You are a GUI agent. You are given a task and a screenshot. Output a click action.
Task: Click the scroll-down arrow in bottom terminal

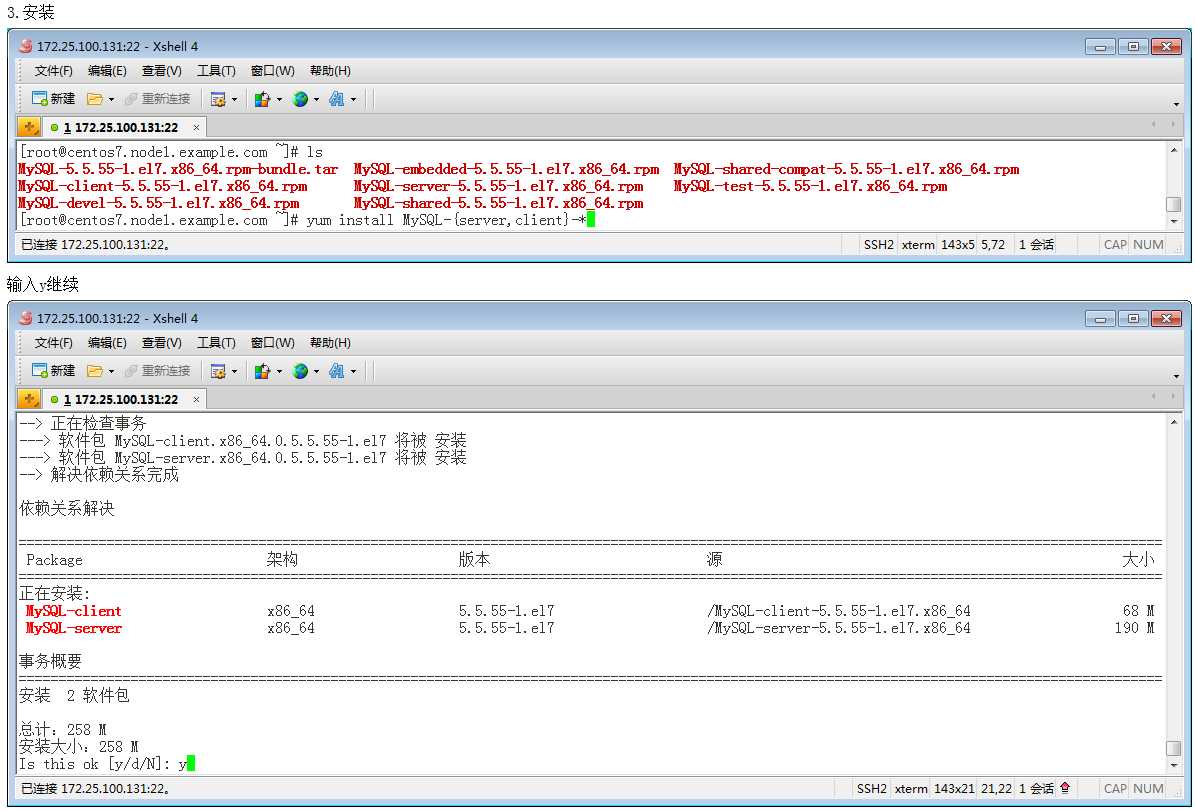(1174, 766)
